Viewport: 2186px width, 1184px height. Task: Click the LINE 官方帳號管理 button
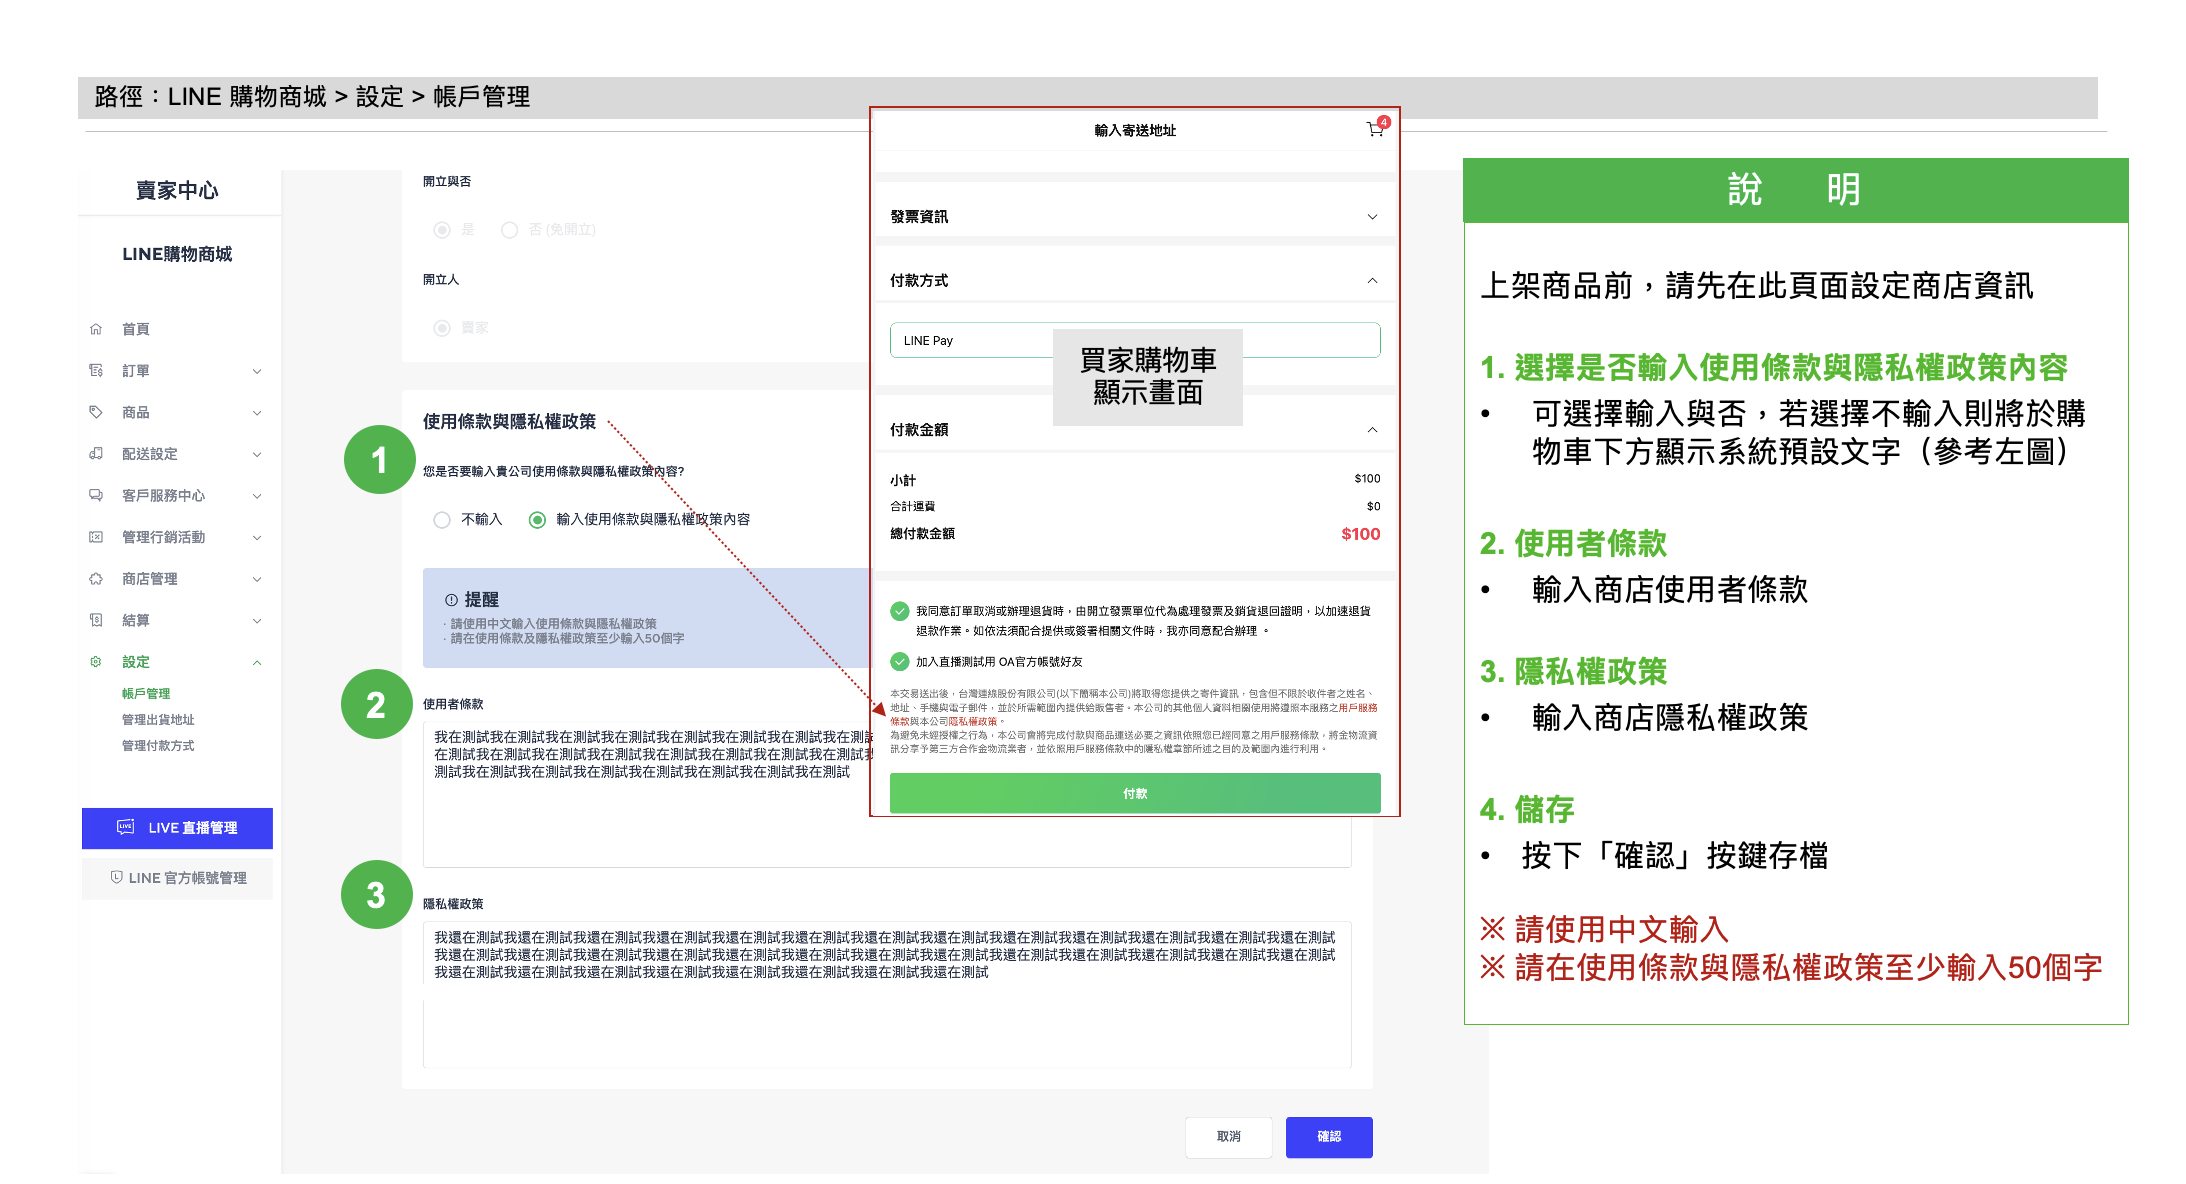tap(177, 878)
